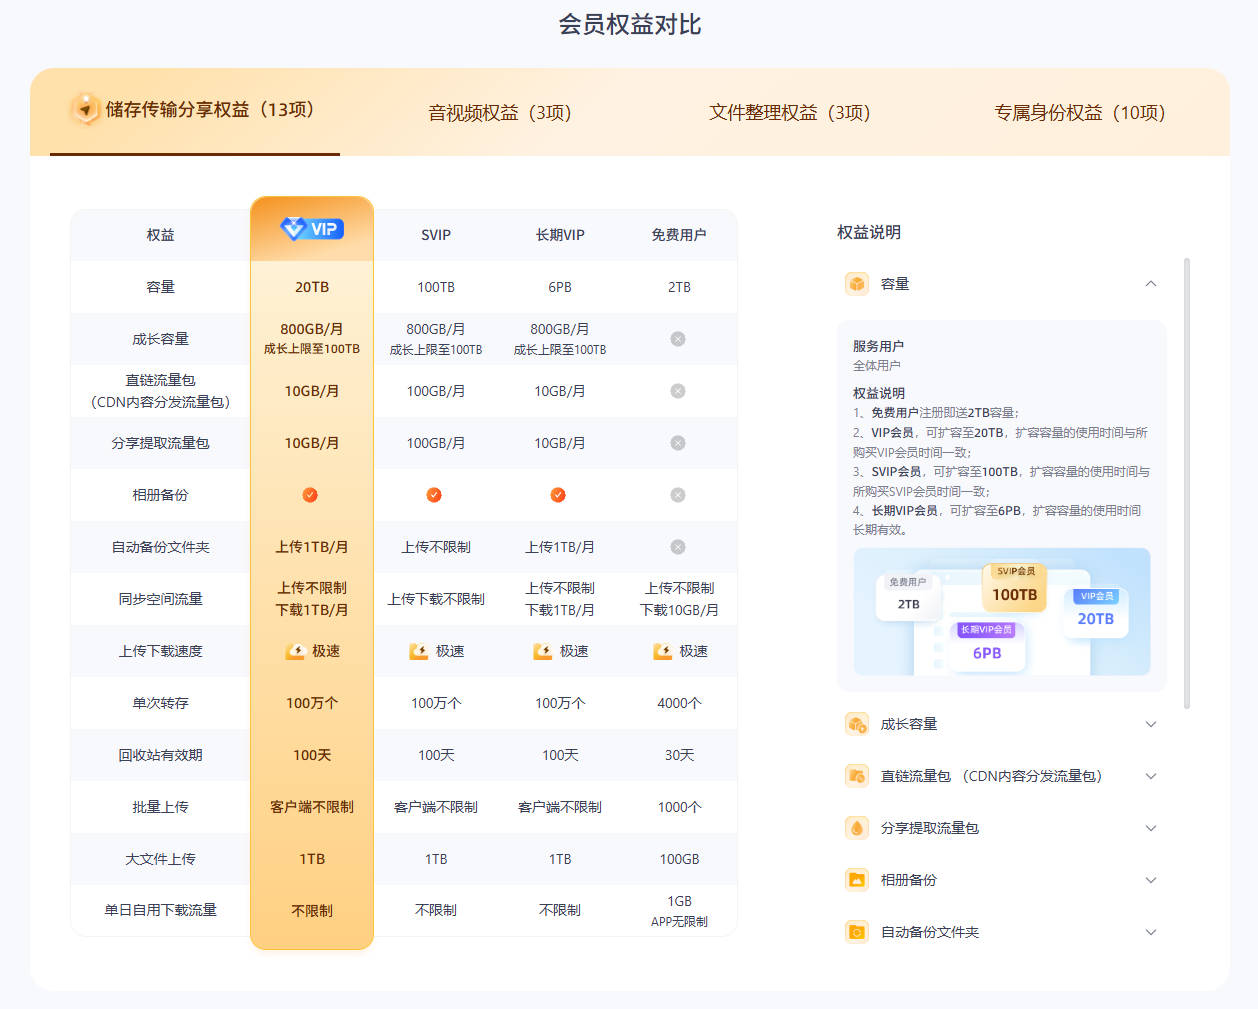Click the 自动备份文件夹 sync folder icon

(x=857, y=931)
